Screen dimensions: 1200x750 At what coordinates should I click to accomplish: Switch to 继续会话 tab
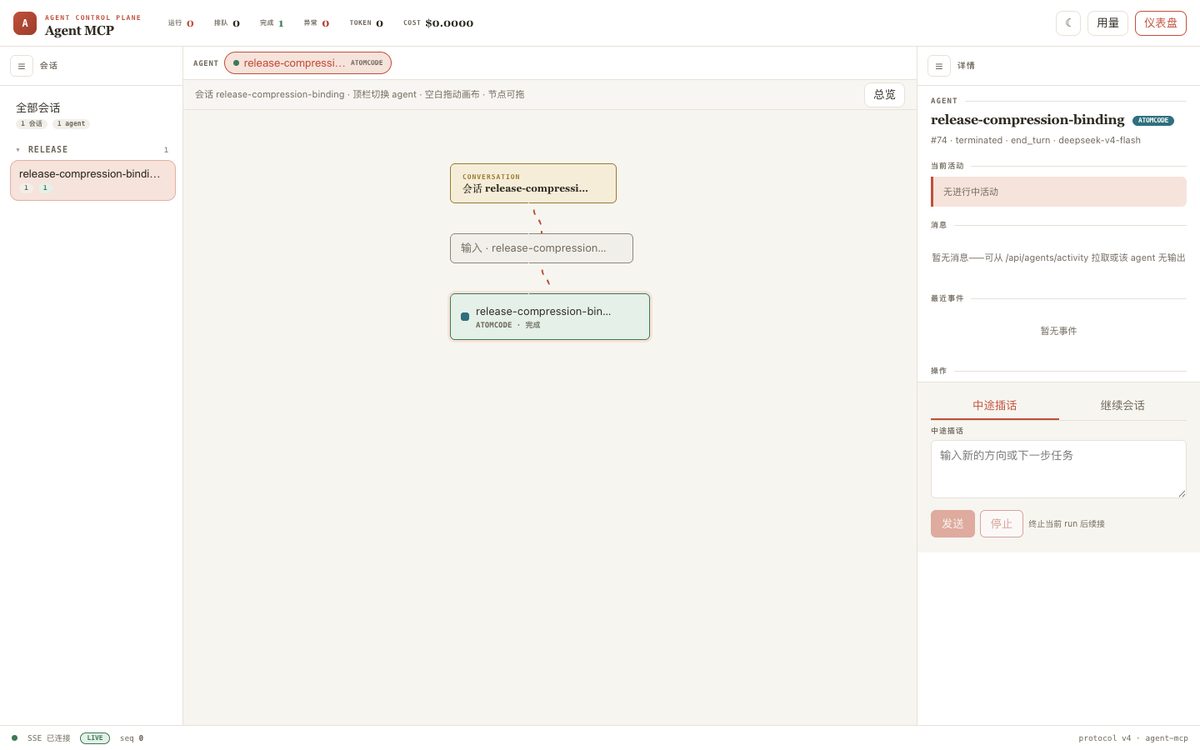point(1123,405)
